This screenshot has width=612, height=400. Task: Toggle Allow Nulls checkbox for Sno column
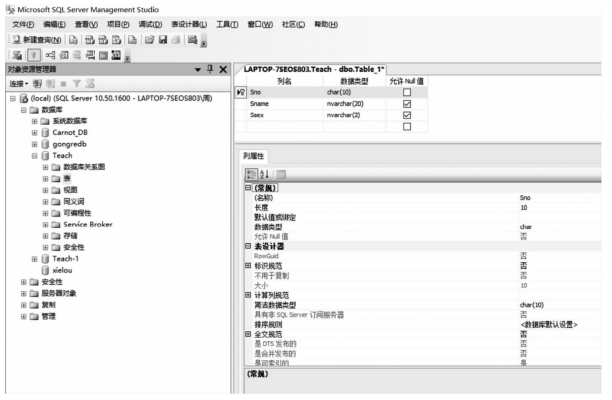pos(407,92)
